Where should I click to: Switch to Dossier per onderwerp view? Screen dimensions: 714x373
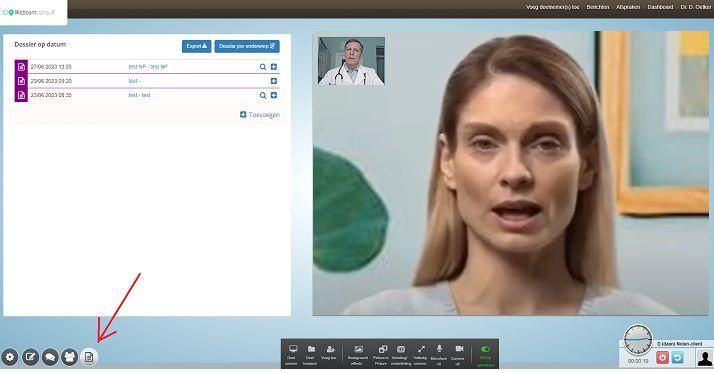coord(247,46)
